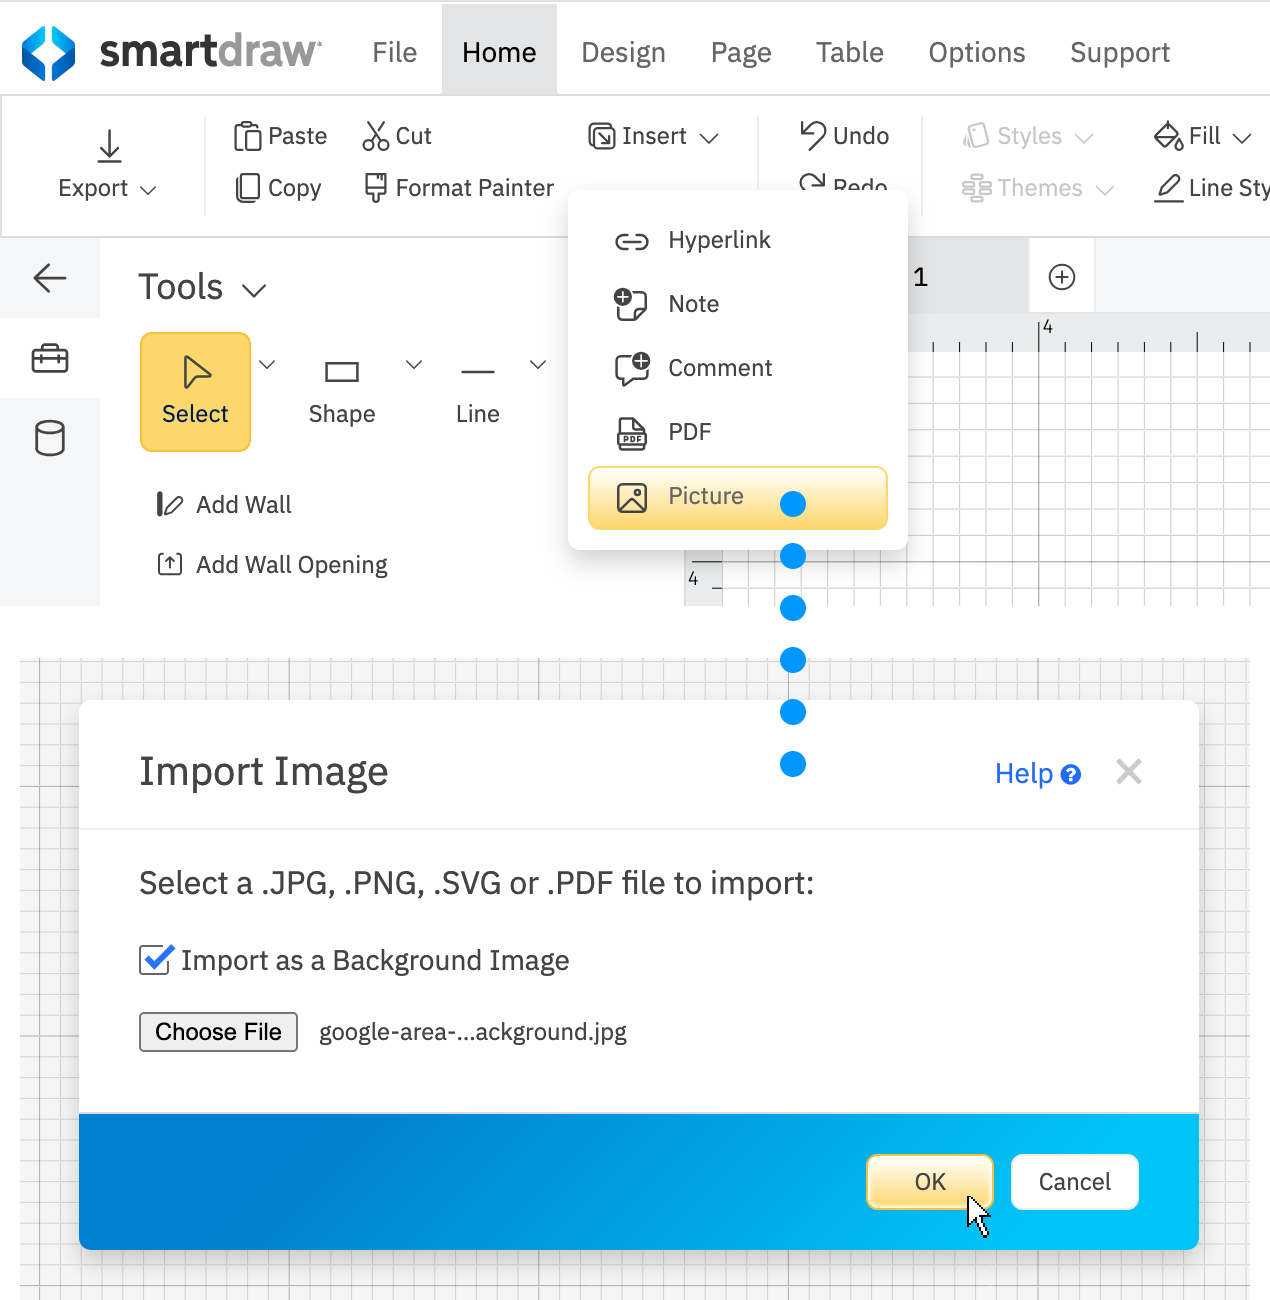Click the database icon in the left sidebar

(x=50, y=437)
